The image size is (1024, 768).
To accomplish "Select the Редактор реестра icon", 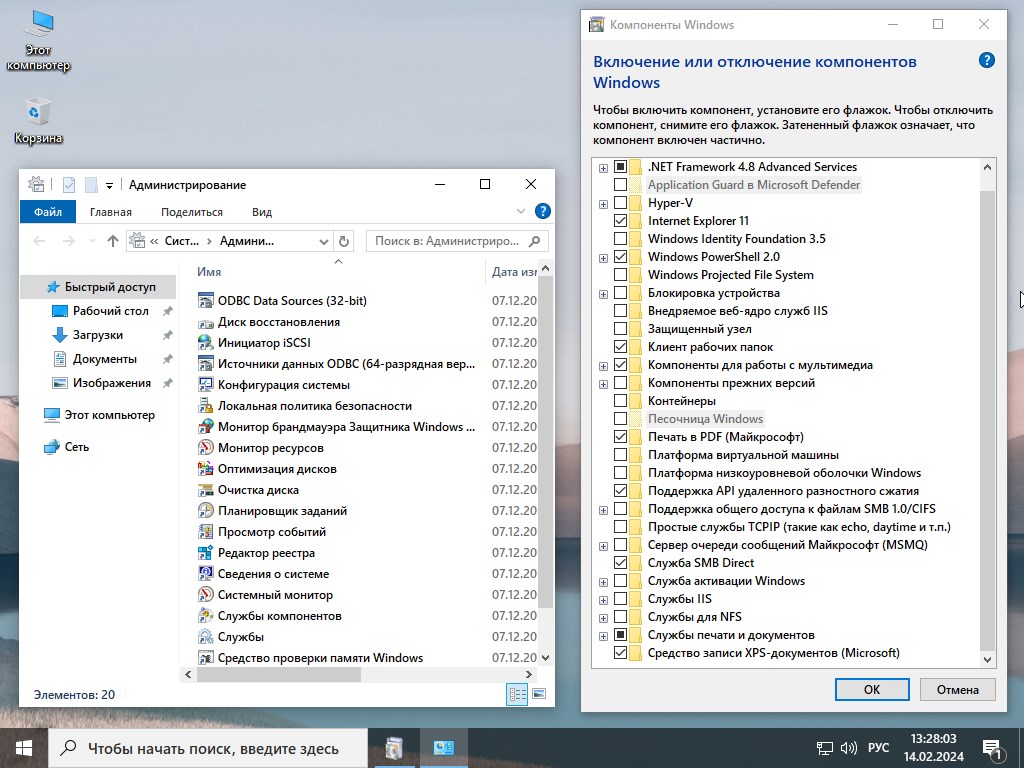I will [x=206, y=552].
